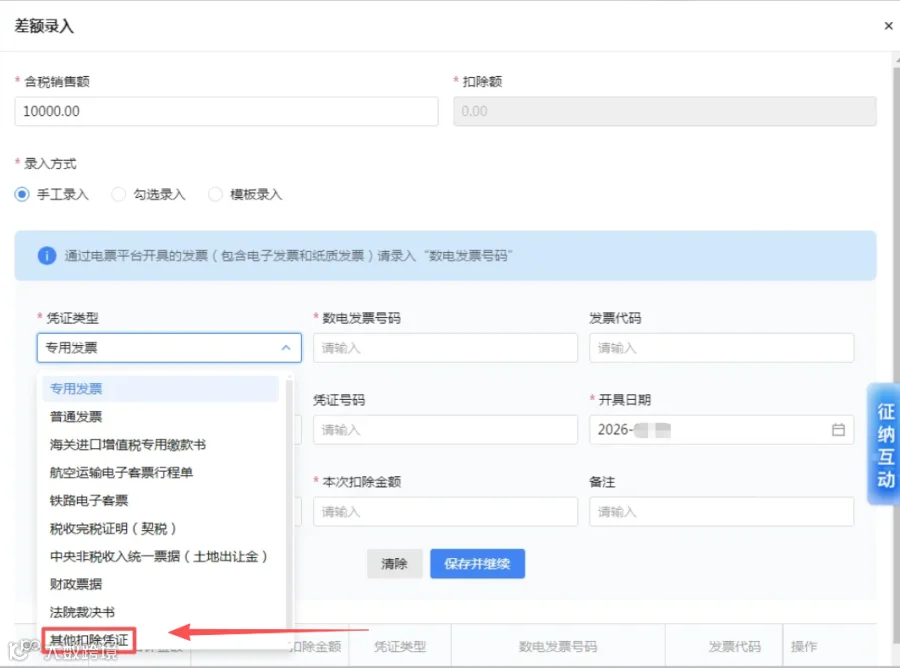Open the 征纳互动 side widget
The height and width of the screenshot is (668, 900).
click(884, 445)
